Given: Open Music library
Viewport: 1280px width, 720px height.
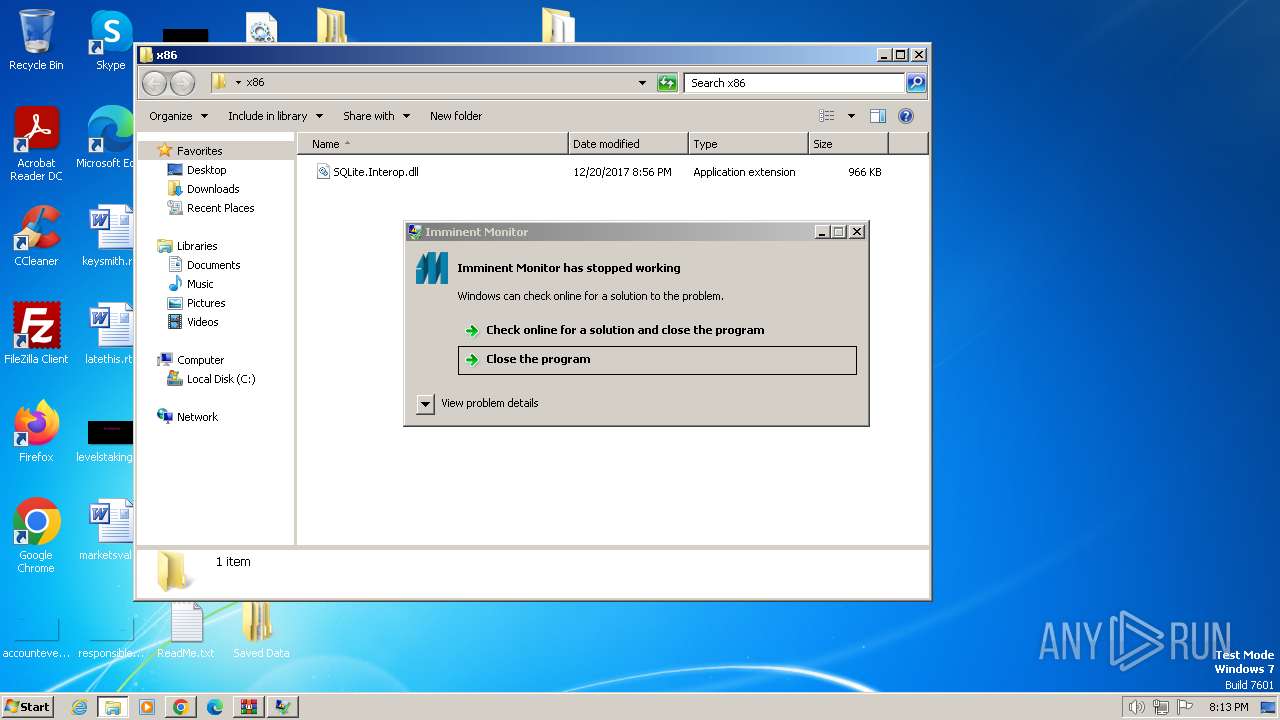Looking at the screenshot, I should click(200, 284).
